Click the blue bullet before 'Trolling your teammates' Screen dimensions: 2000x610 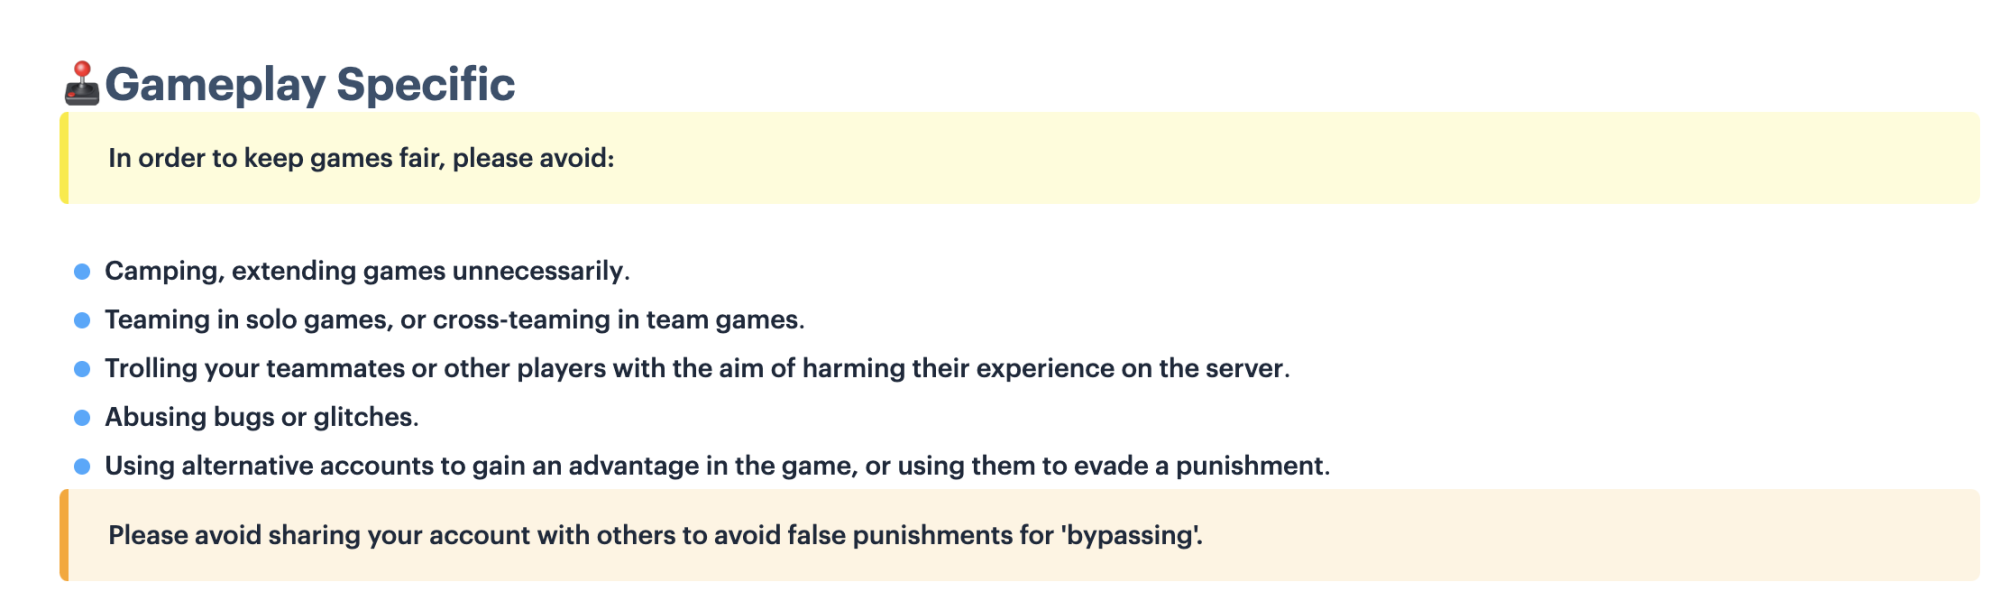(82, 369)
